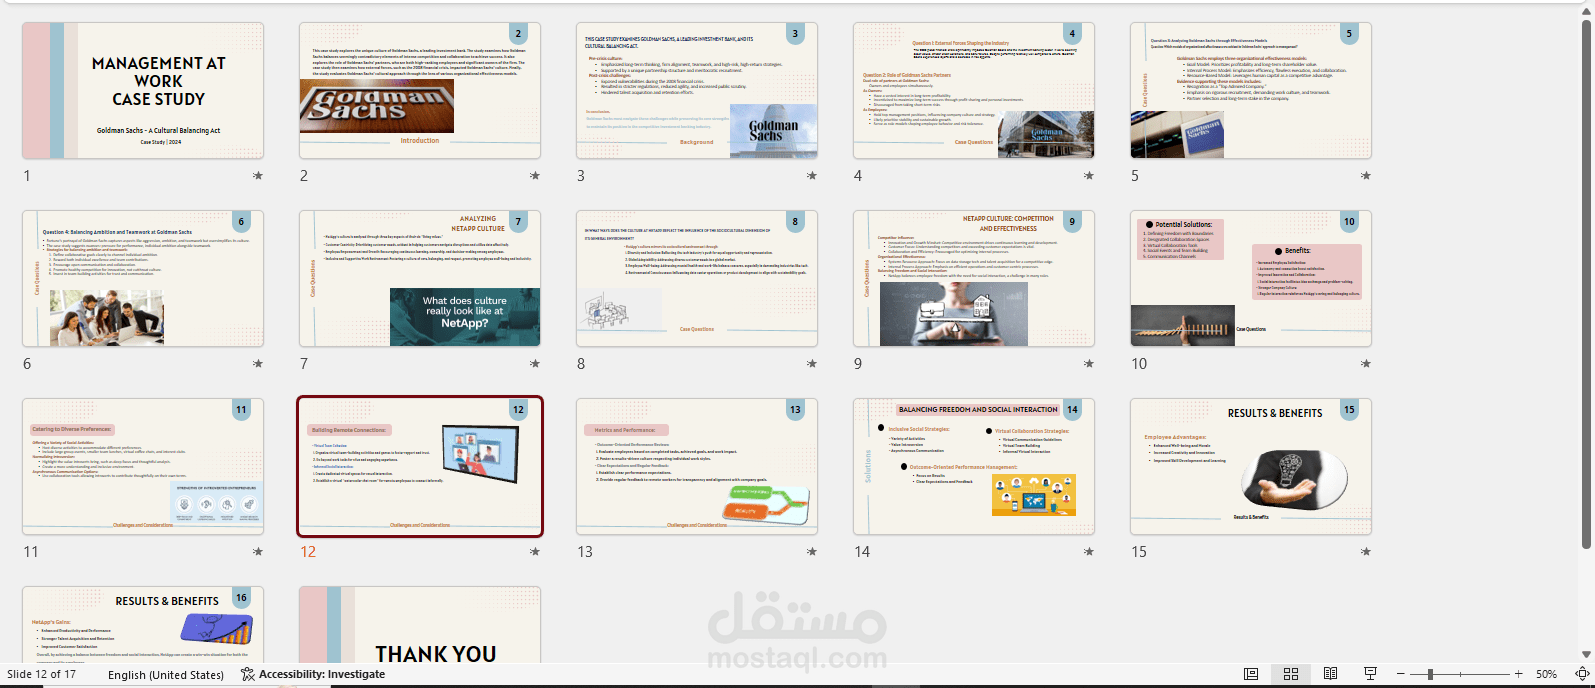Select slide 14 Balancing Freedom thumbnail
The image size is (1595, 688).
[x=974, y=467]
